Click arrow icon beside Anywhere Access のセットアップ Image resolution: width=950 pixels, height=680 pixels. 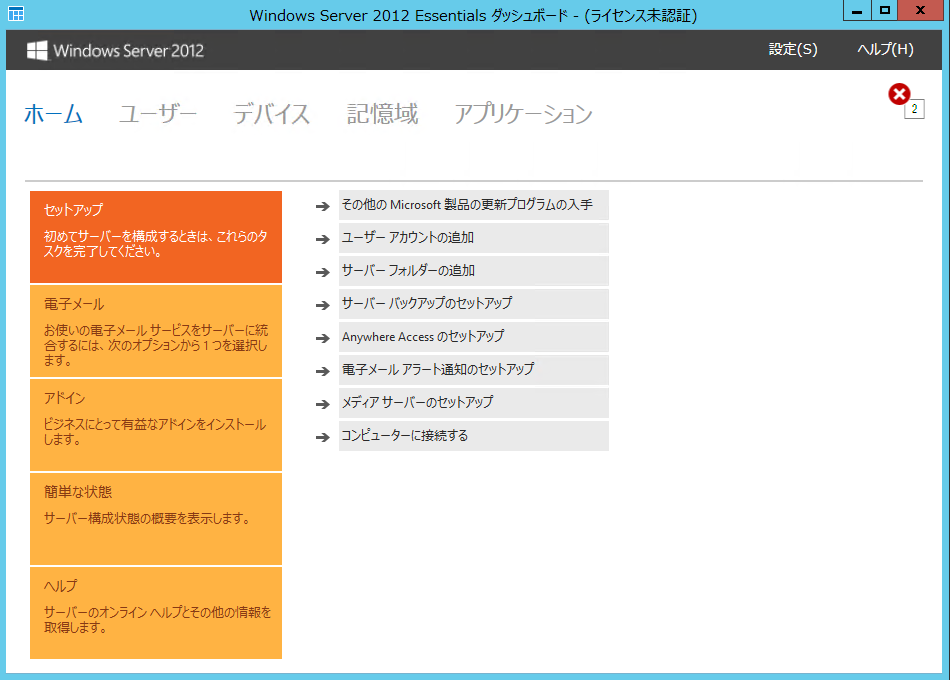coord(322,338)
